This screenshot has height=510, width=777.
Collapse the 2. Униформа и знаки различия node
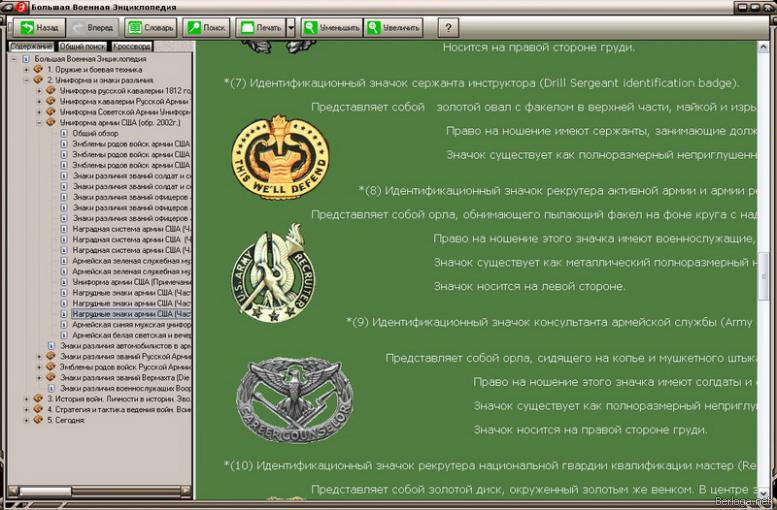[x=26, y=80]
